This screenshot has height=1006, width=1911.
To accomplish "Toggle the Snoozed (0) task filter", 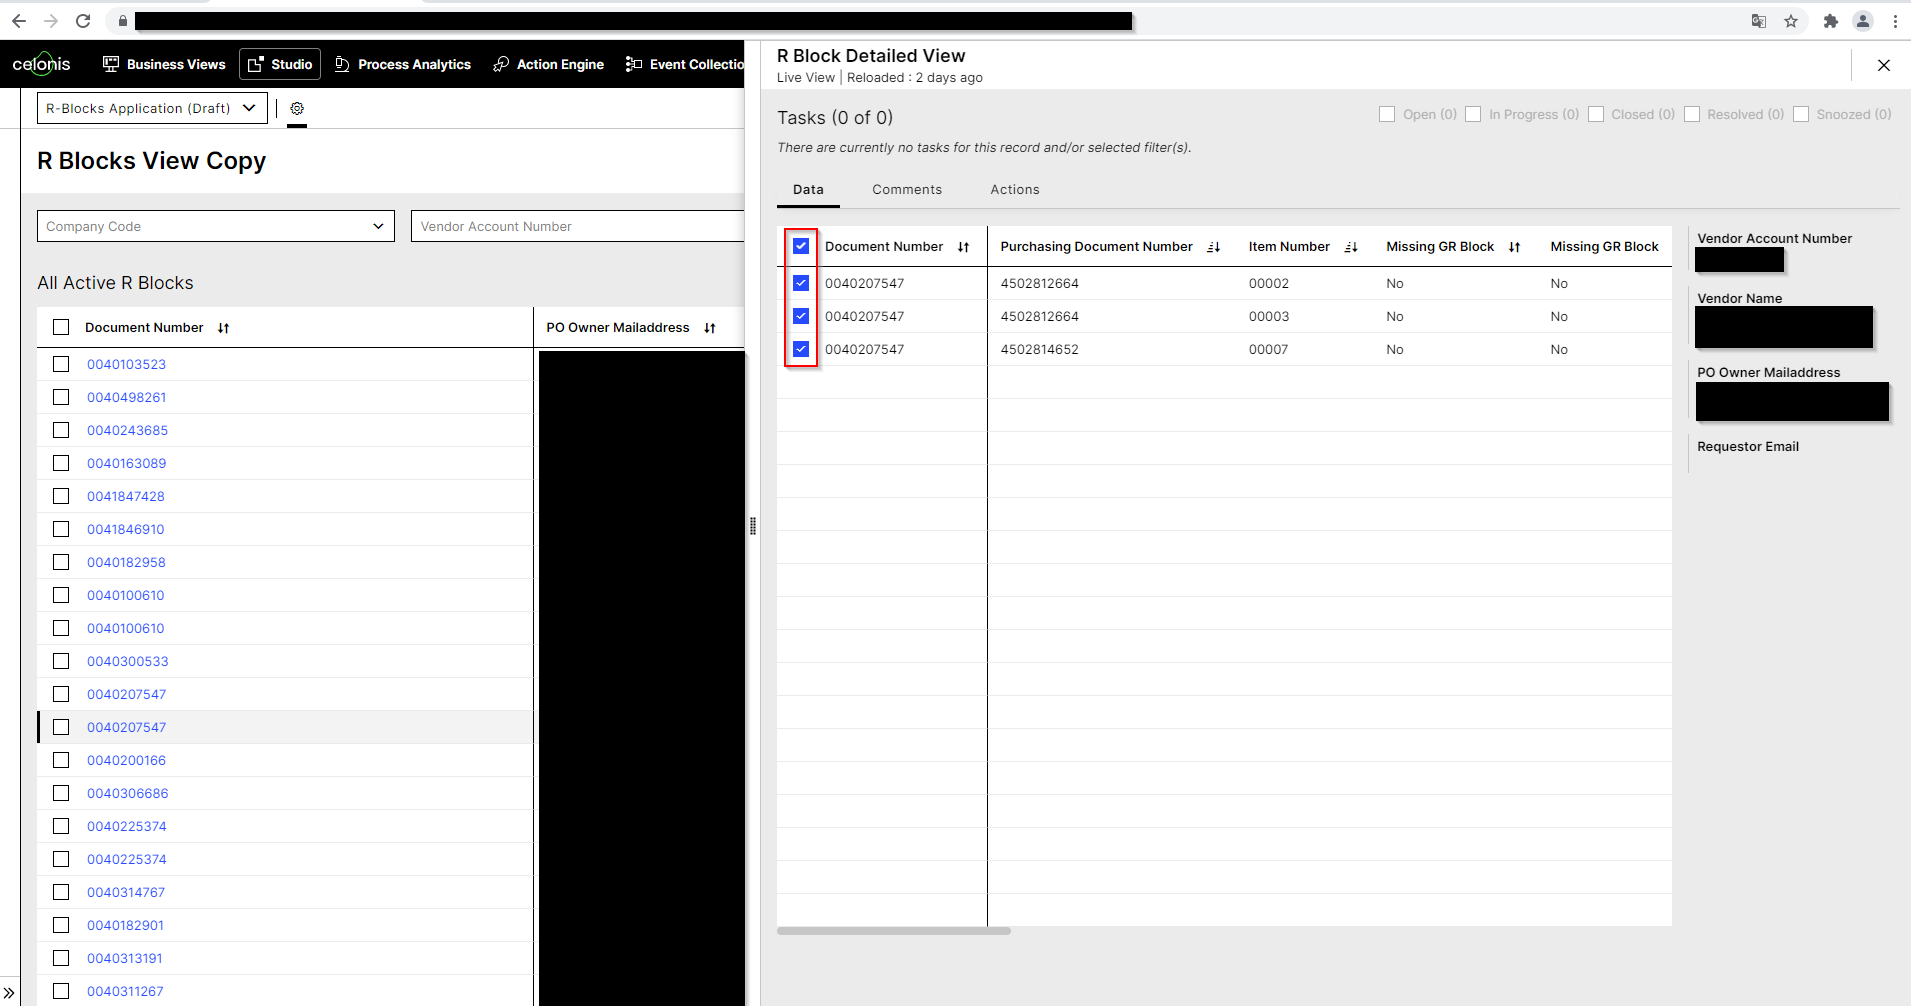I will point(1801,114).
